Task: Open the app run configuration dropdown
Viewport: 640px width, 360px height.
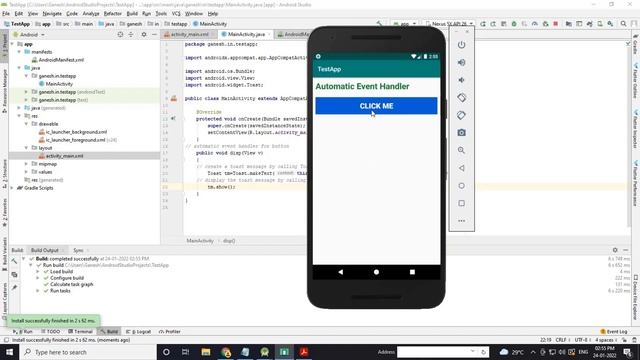Action: coord(404,24)
